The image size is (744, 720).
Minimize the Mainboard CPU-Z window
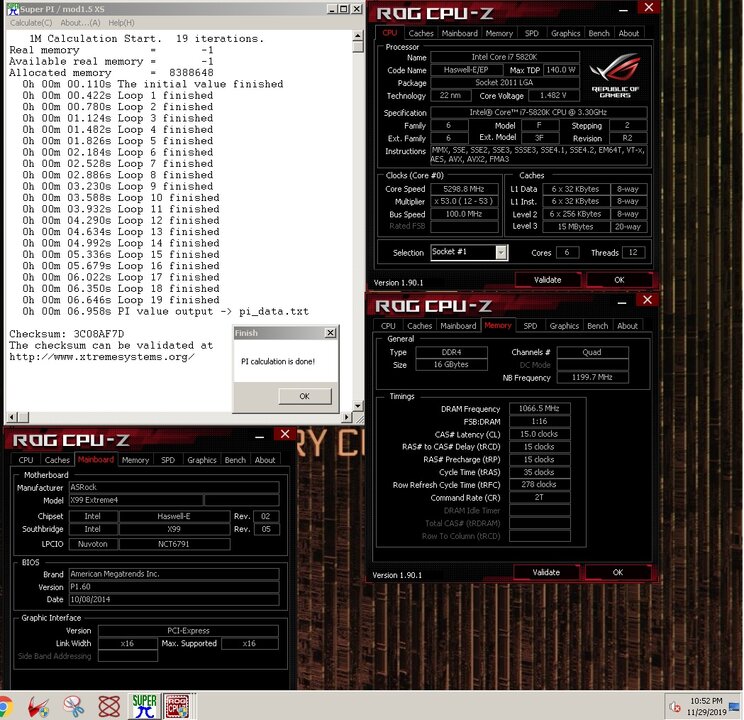[x=260, y=437]
